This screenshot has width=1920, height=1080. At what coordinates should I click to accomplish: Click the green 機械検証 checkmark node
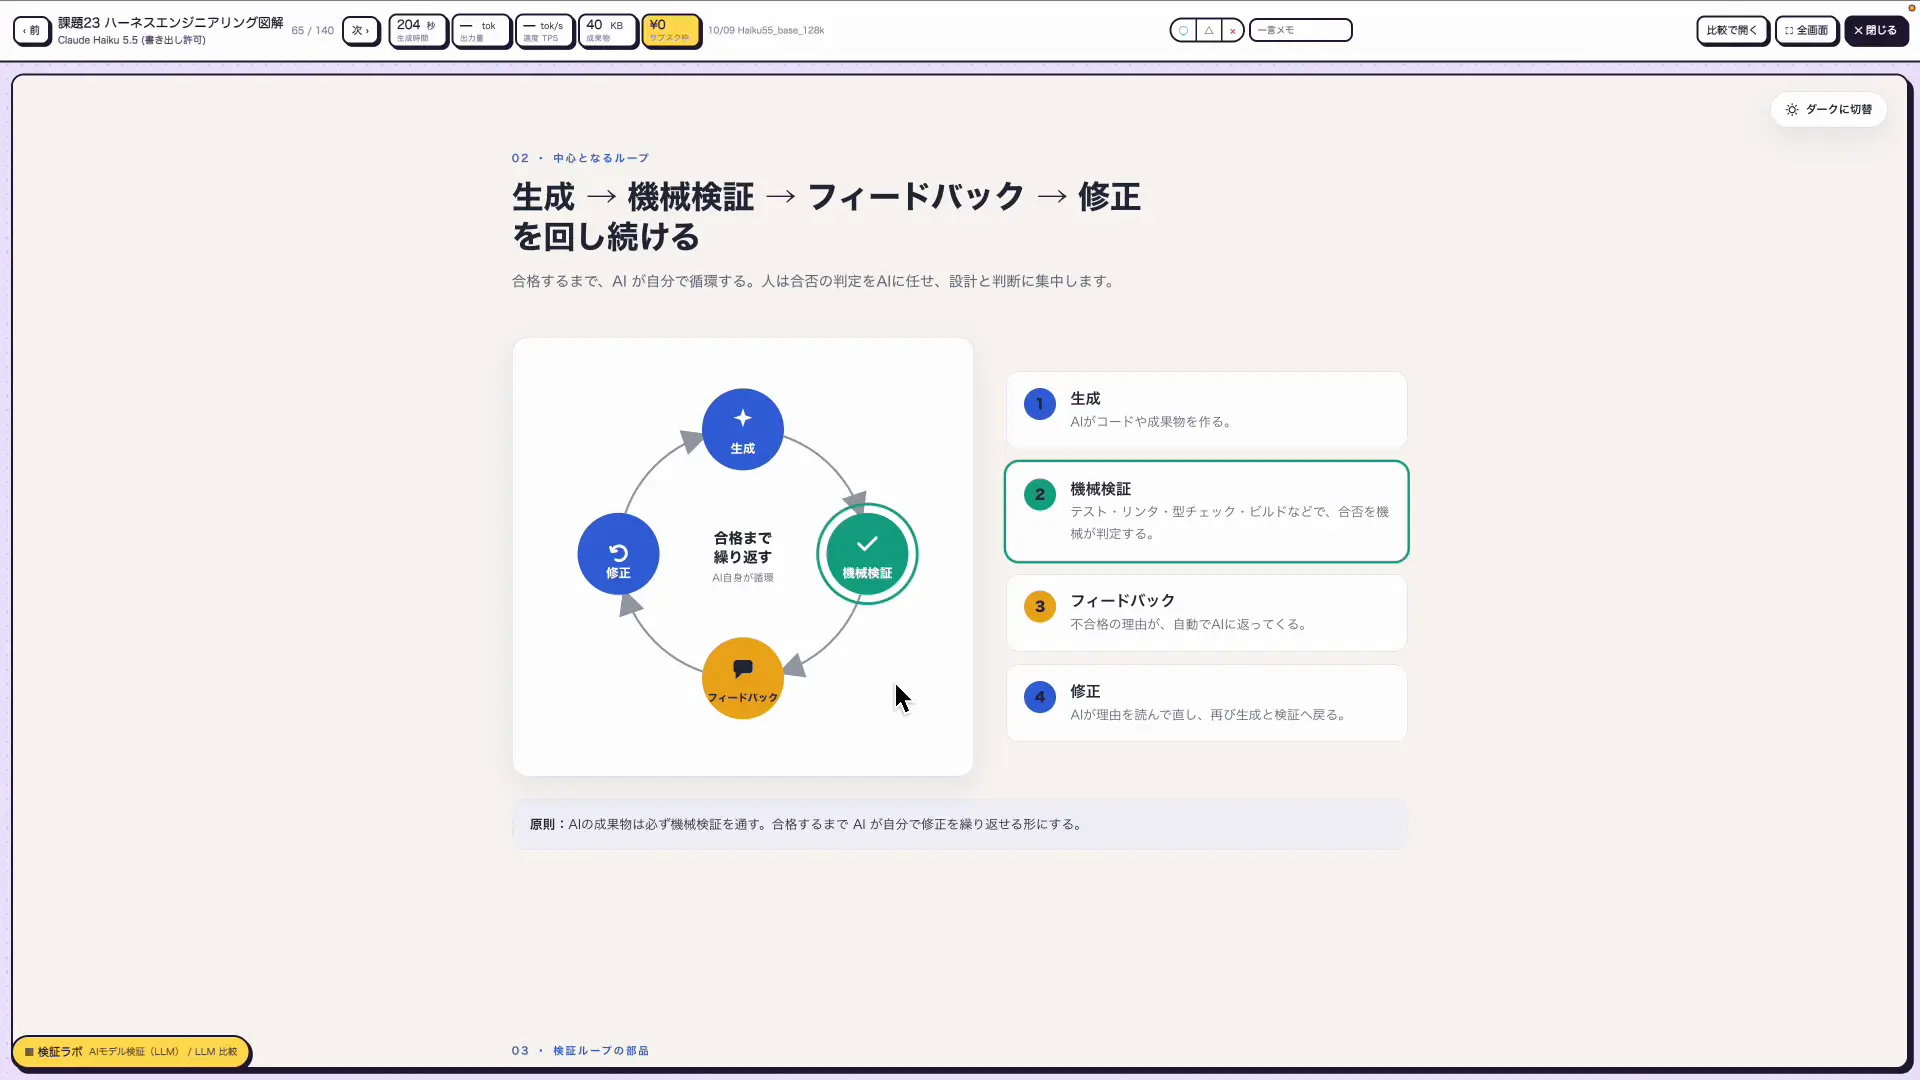click(x=867, y=554)
